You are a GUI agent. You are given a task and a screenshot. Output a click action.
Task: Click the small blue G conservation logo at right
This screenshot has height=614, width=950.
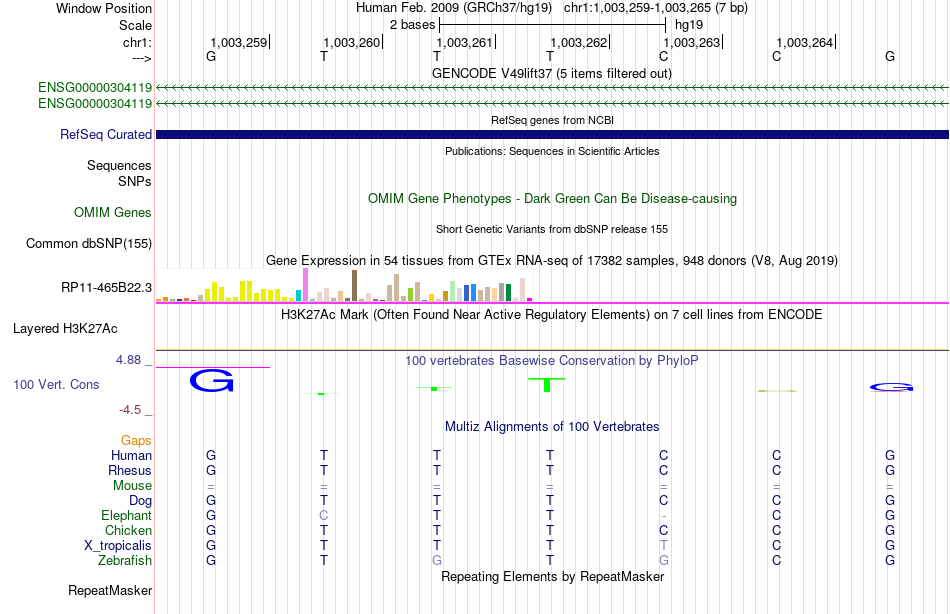(891, 387)
